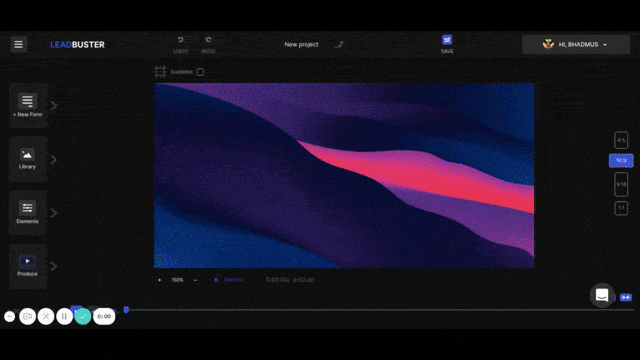Image resolution: width=640 pixels, height=360 pixels.
Task: Expand the New Form arrow
Action: [54, 105]
